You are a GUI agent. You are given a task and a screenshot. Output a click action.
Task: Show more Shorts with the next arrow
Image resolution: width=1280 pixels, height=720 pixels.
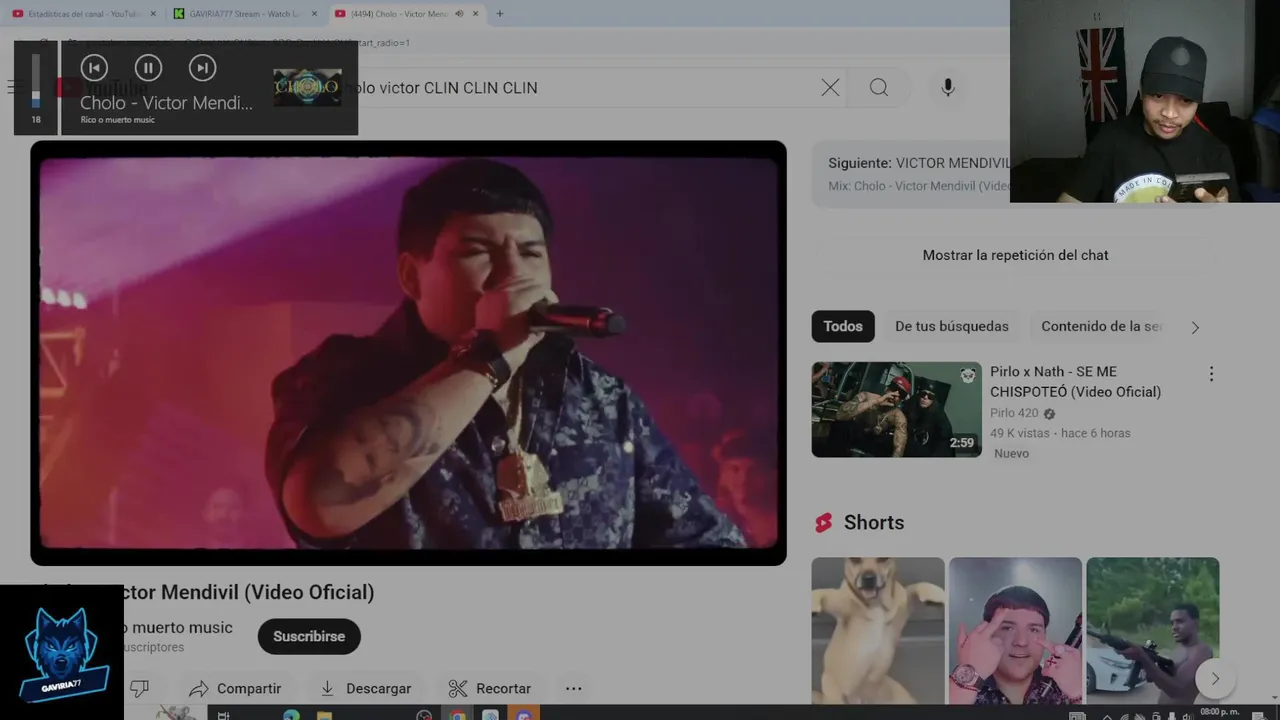tap(1215, 678)
